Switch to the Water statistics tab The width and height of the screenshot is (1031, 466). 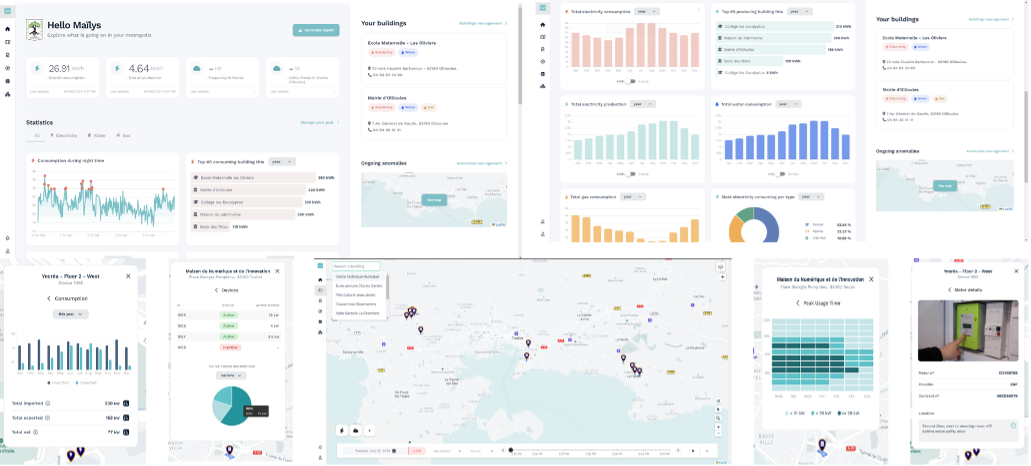pyautogui.click(x=97, y=135)
